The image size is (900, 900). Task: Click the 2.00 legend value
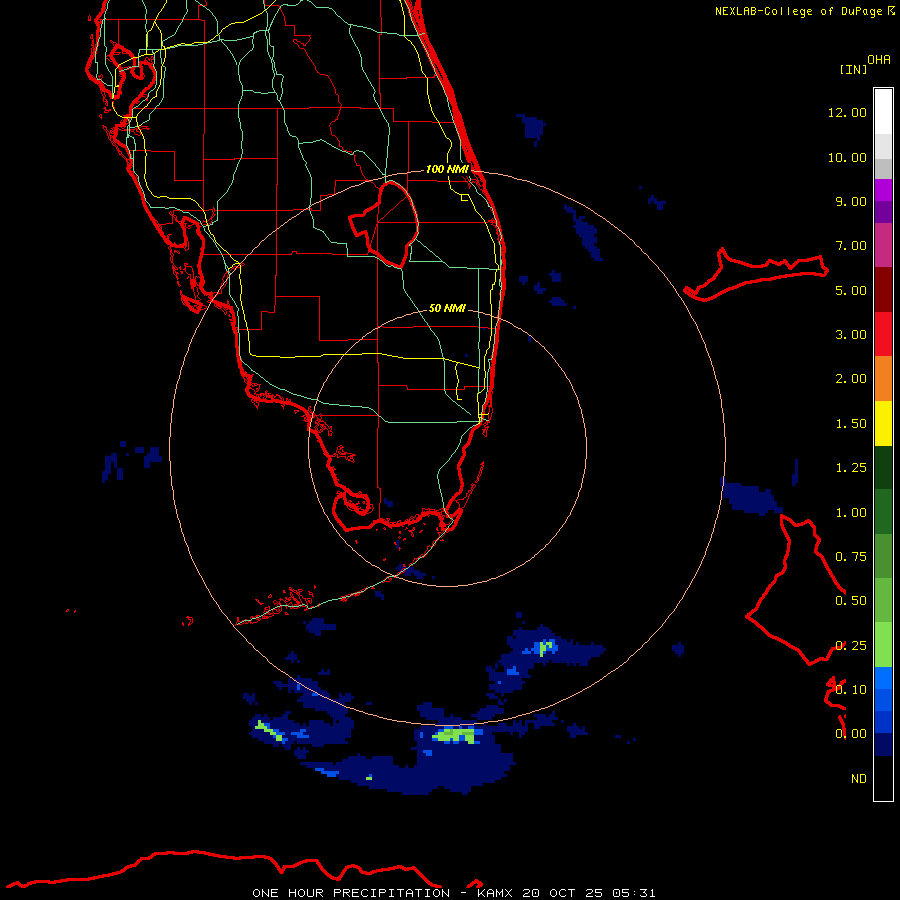click(851, 379)
